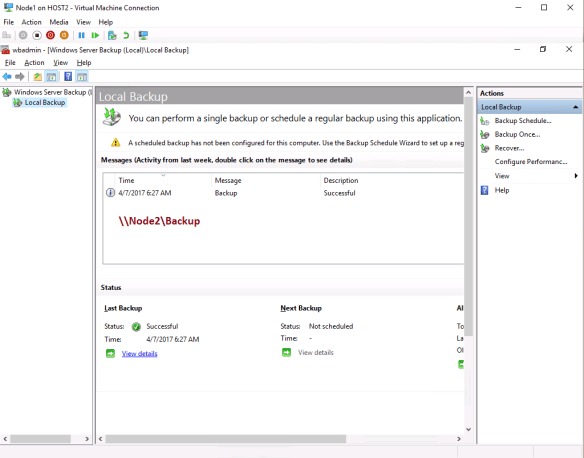Click the Backup Once icon in Actions
Screen dimensions: 584x458
point(485,134)
